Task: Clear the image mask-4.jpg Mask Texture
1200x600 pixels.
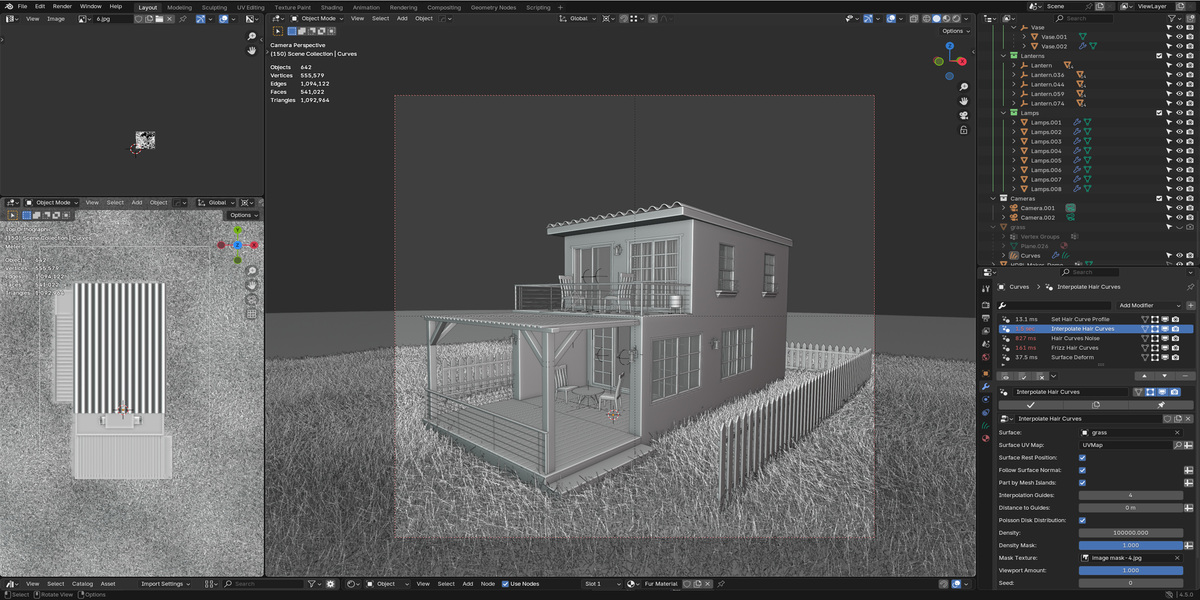Action: (1178, 557)
